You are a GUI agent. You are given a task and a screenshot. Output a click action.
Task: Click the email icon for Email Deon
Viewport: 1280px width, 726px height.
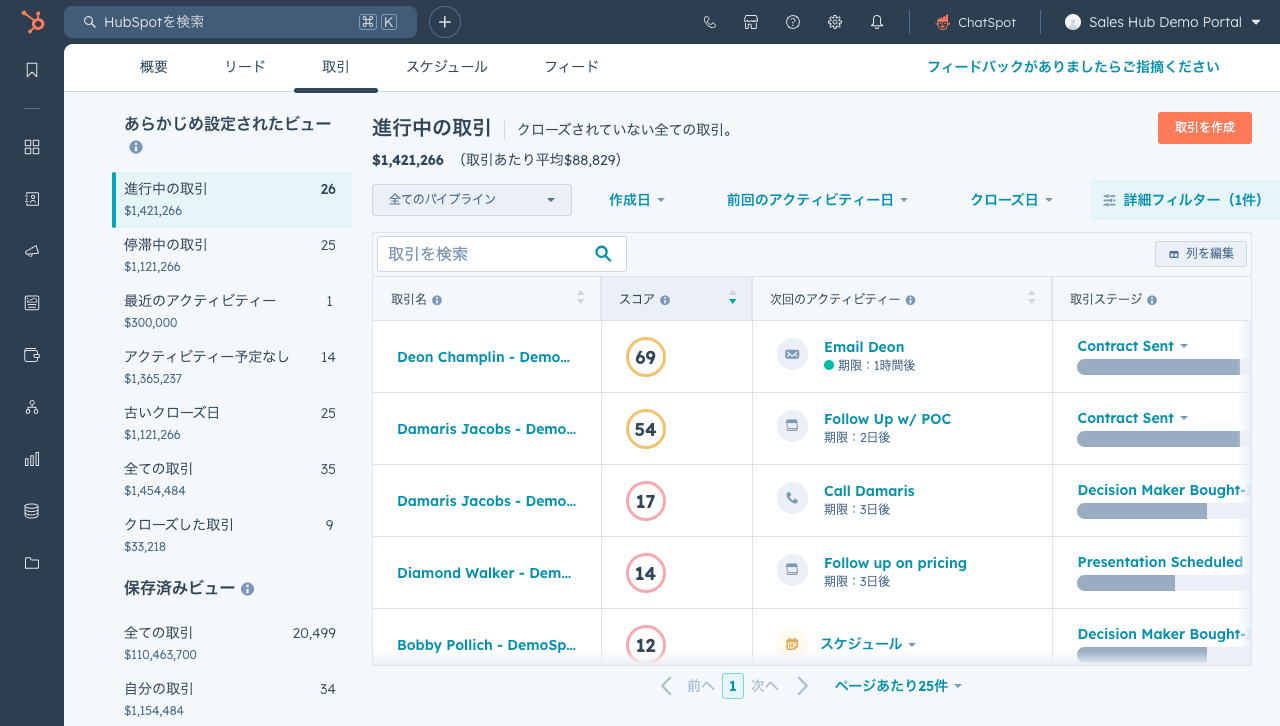(x=792, y=354)
